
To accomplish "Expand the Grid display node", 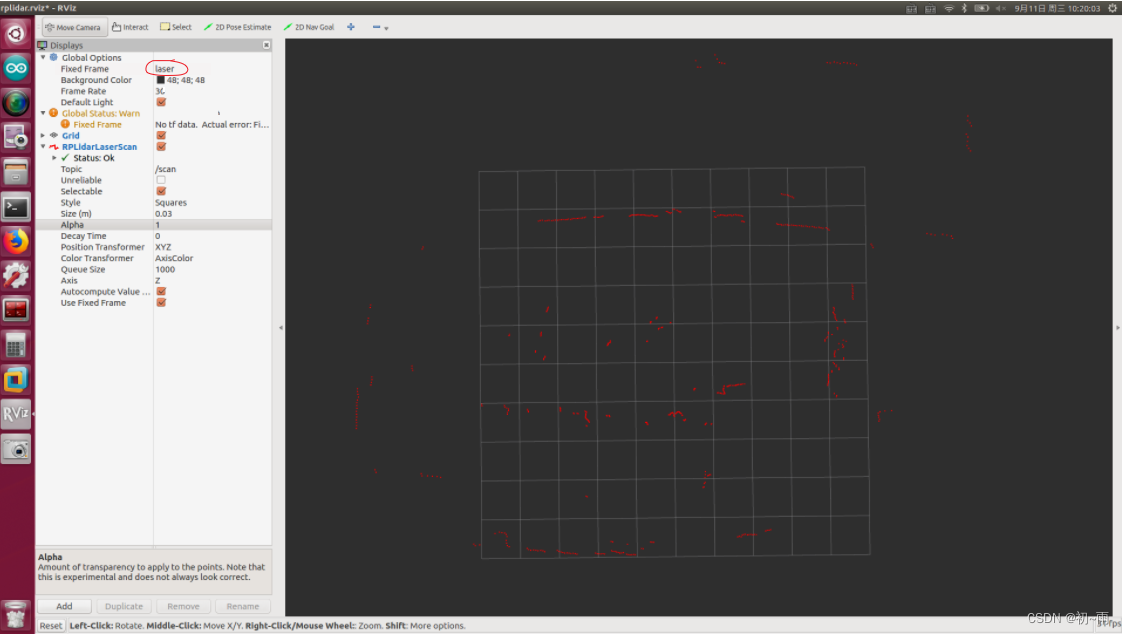I will [43, 136].
